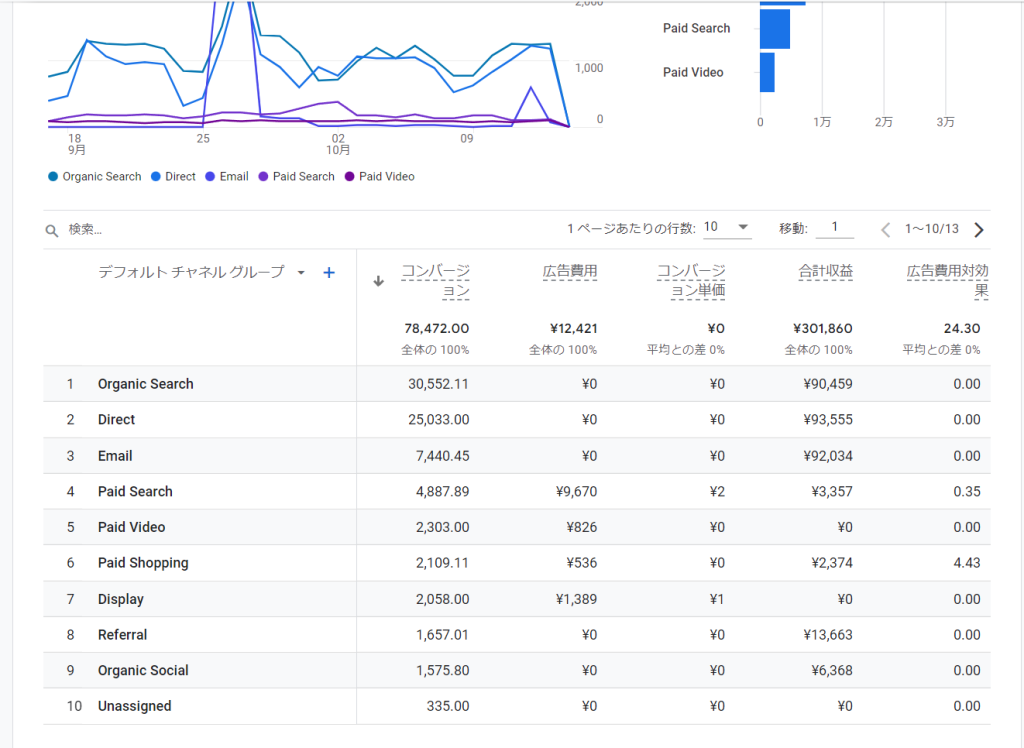Click the Paid Video bar in bar chart
Image resolution: width=1024 pixels, height=748 pixels.
pos(767,73)
